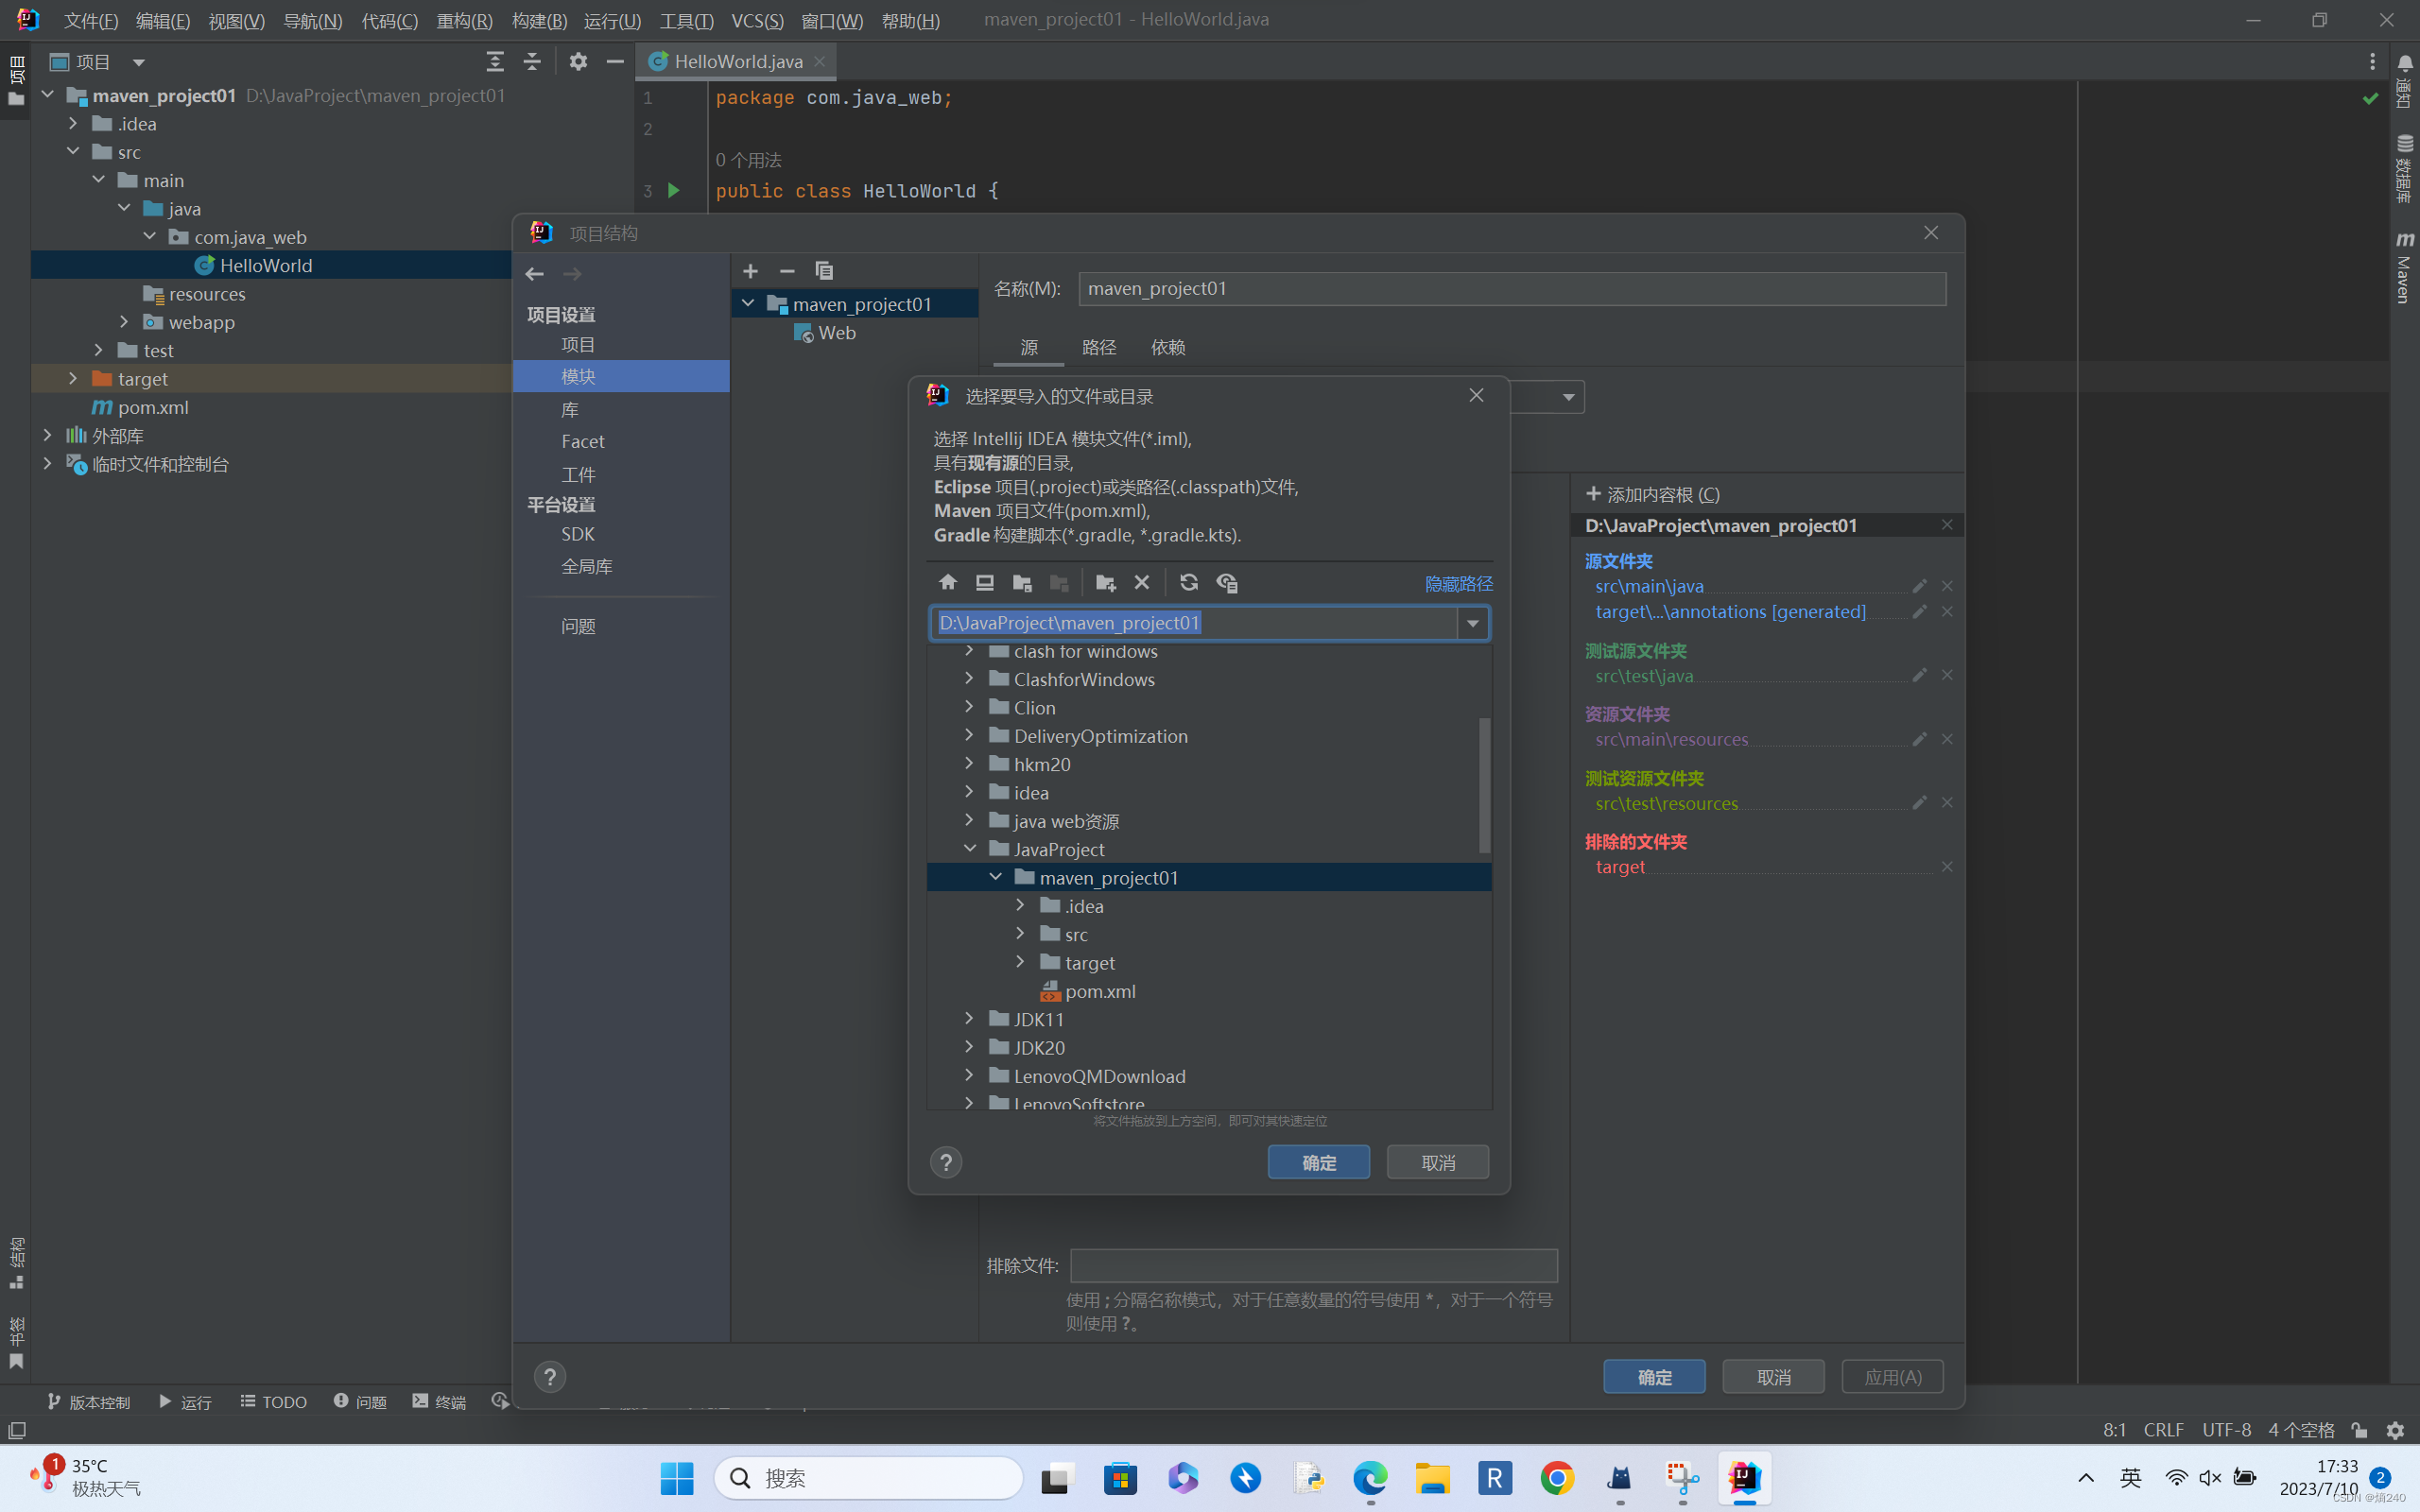
Task: Remove selected module with the minus icon
Action: (787, 271)
